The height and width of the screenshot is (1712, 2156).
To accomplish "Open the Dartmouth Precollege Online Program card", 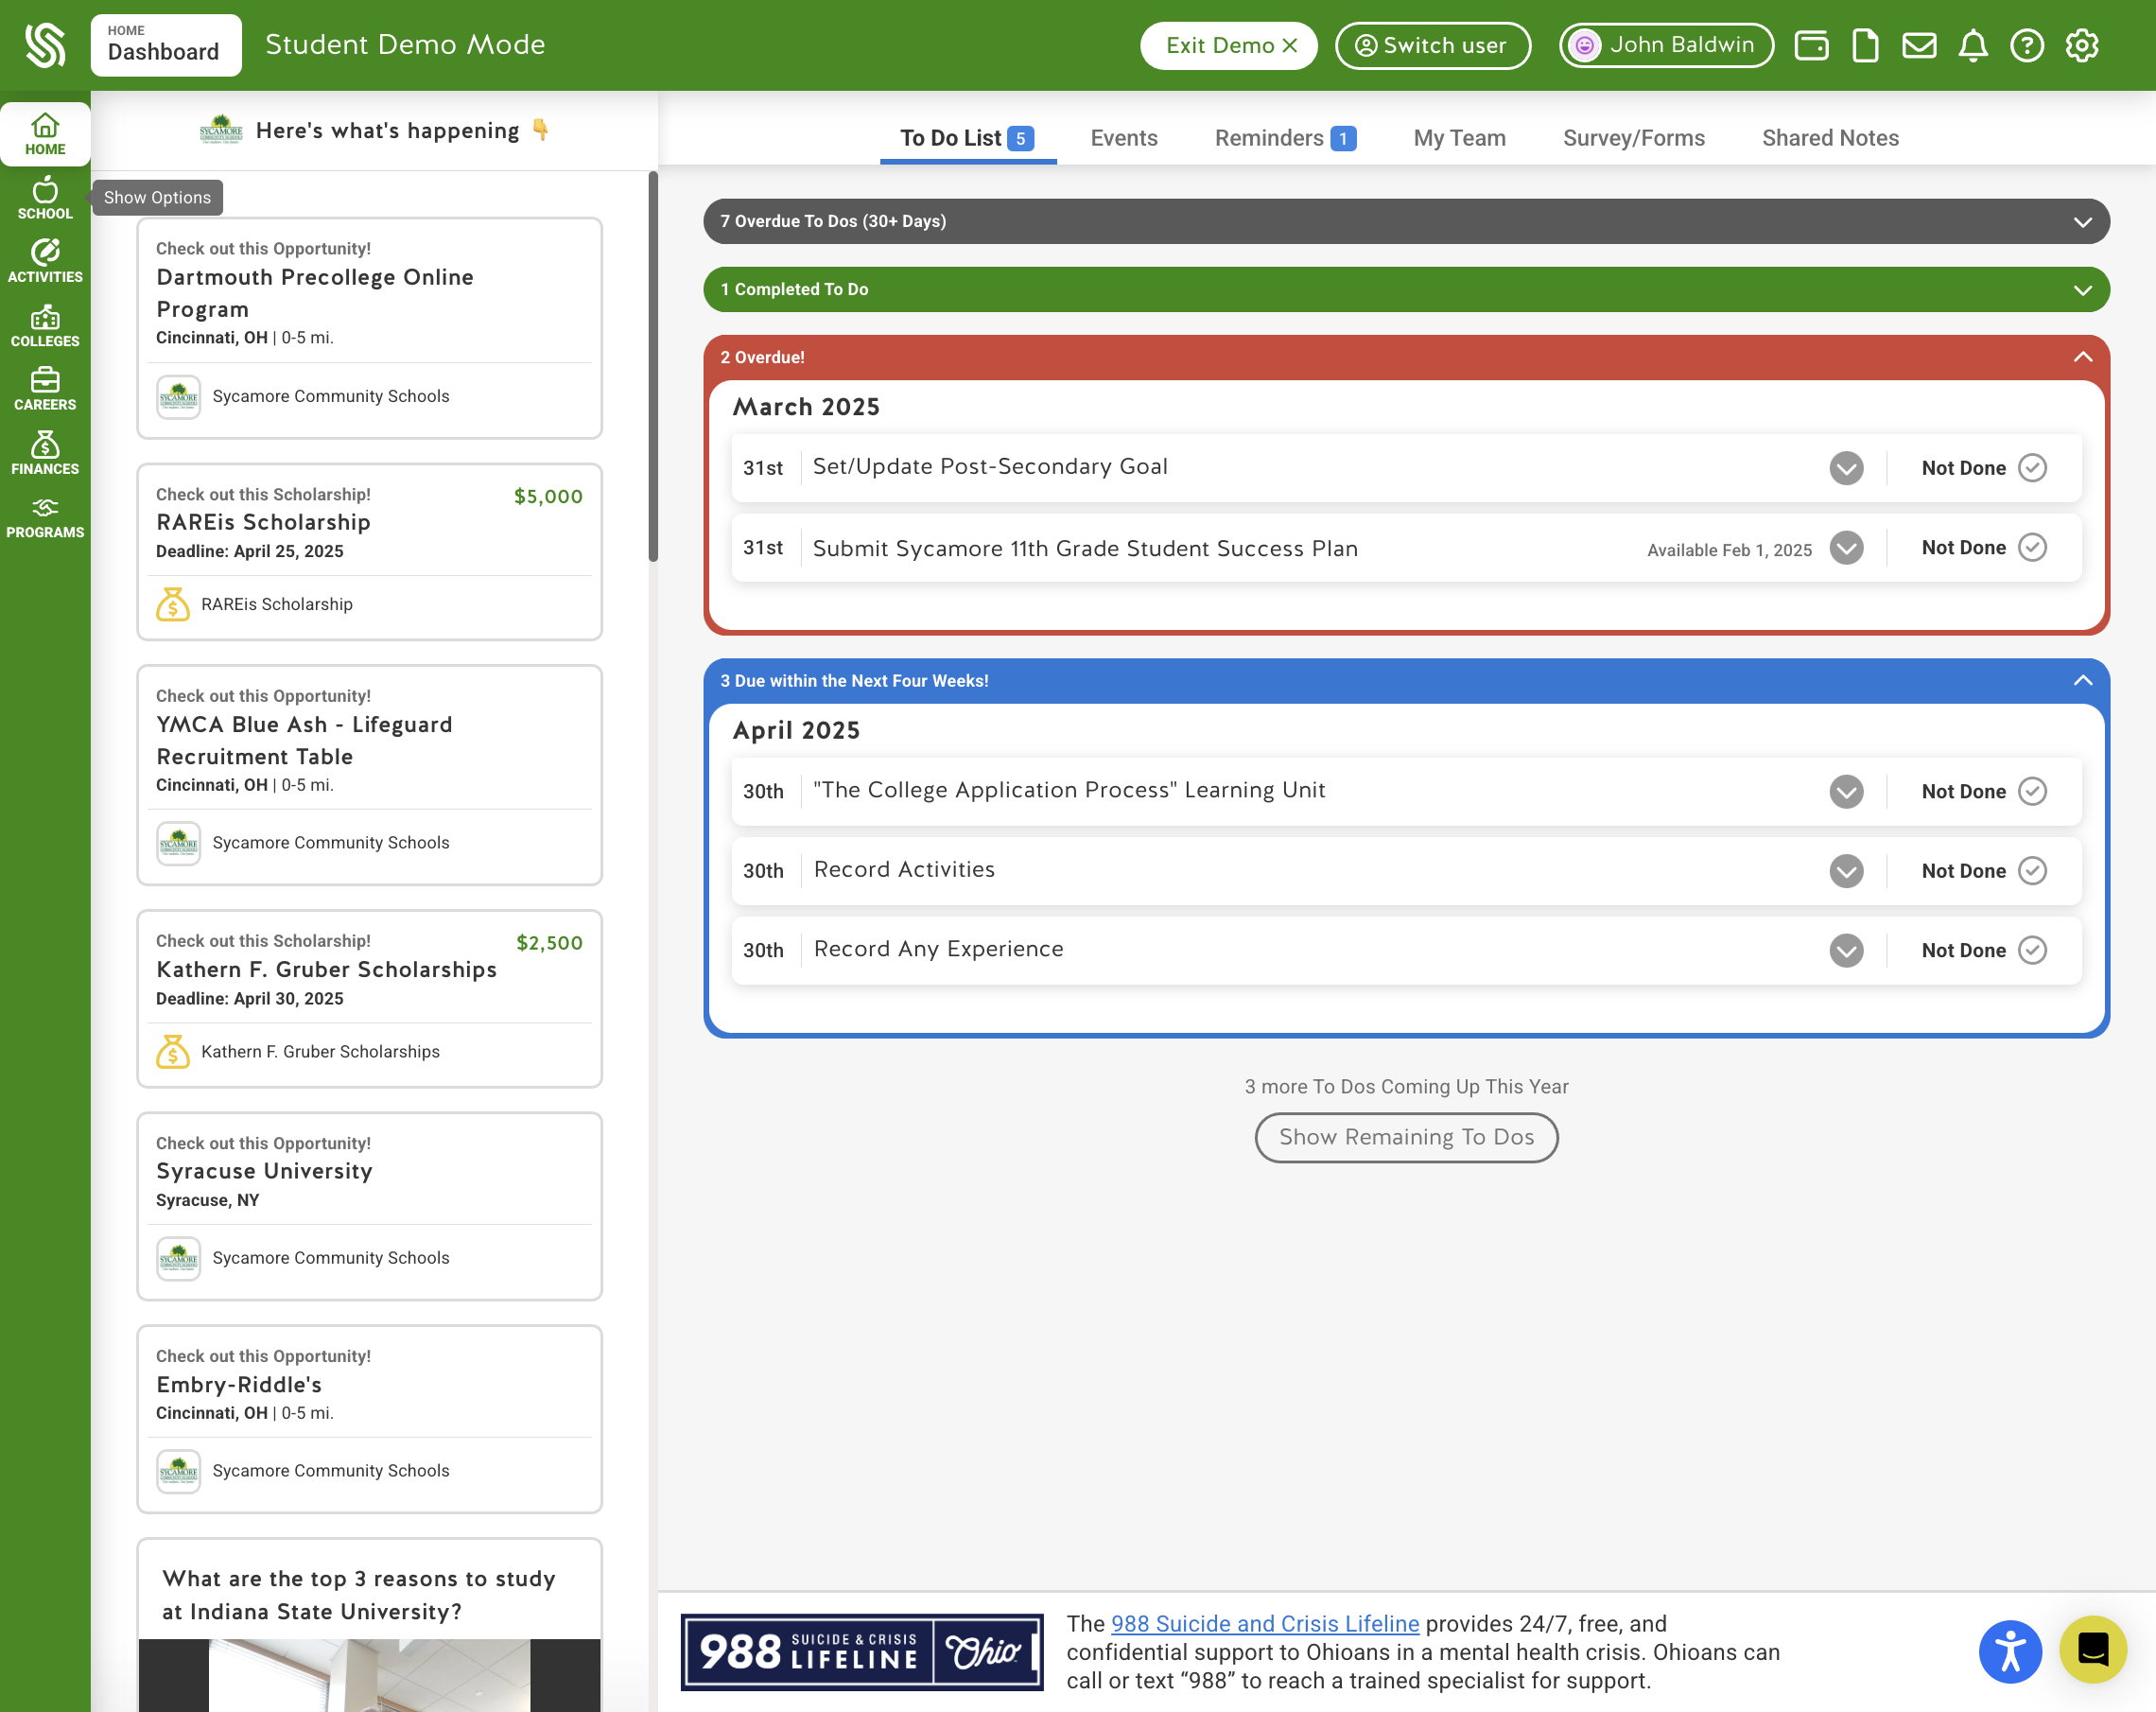I will point(369,328).
